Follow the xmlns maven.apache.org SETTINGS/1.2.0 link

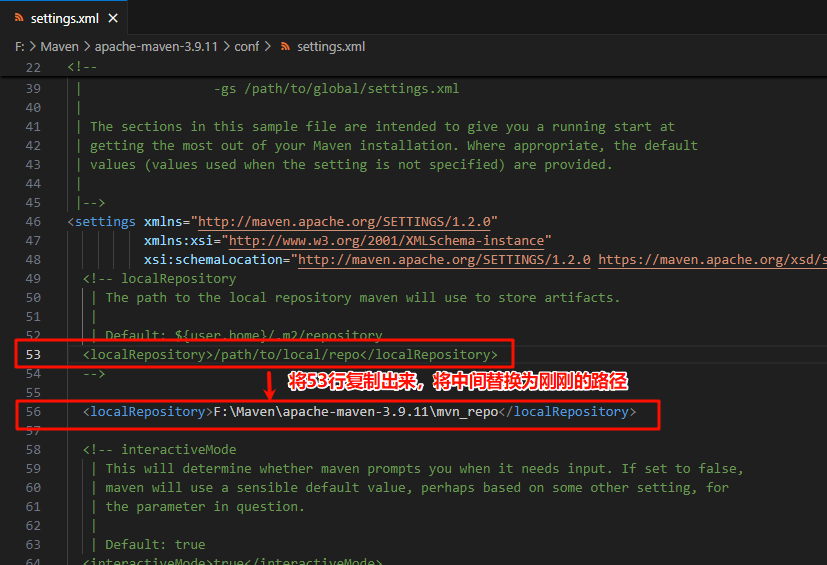(347, 222)
